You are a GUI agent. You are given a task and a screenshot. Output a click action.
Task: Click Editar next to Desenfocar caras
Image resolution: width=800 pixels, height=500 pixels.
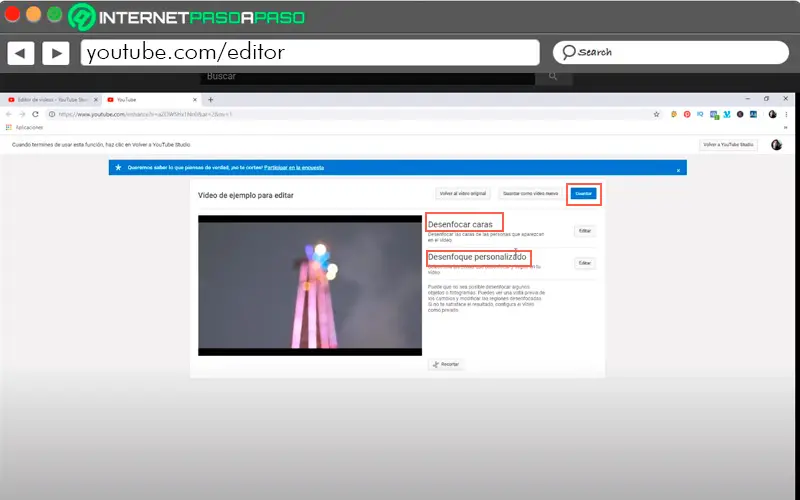coord(585,231)
